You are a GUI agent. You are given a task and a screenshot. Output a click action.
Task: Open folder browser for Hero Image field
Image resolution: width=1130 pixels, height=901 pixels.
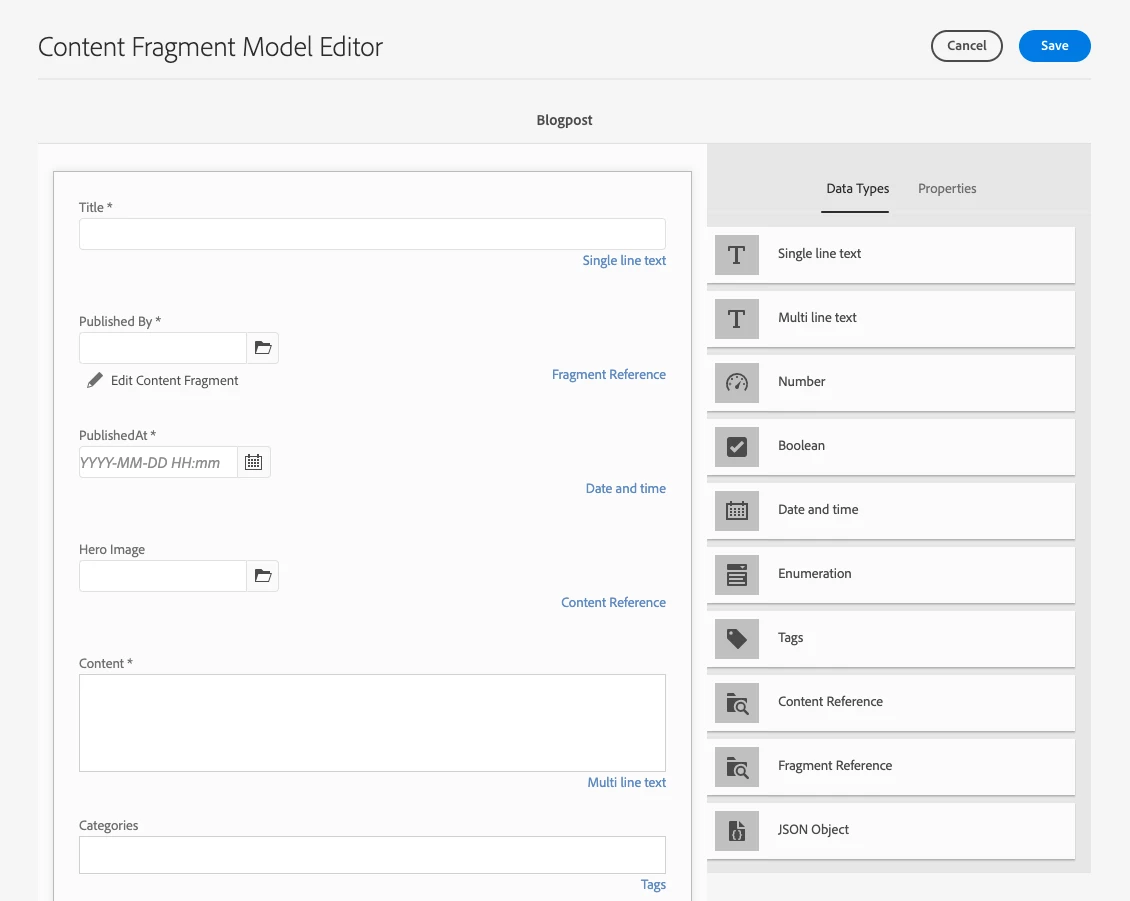pos(263,576)
